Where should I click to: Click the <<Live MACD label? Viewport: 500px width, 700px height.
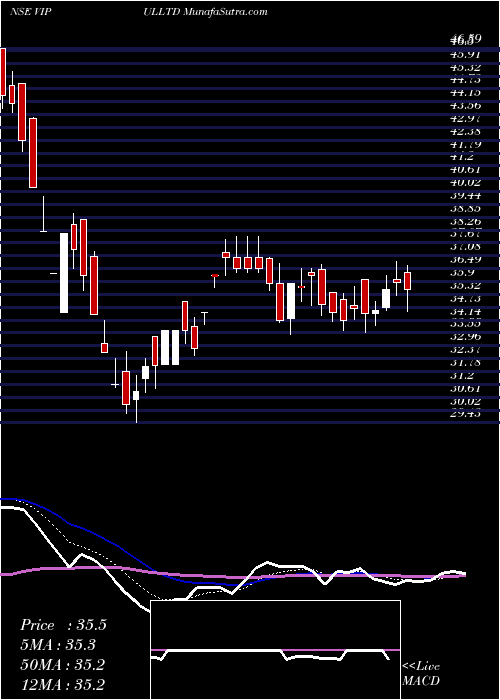[x=421, y=674]
